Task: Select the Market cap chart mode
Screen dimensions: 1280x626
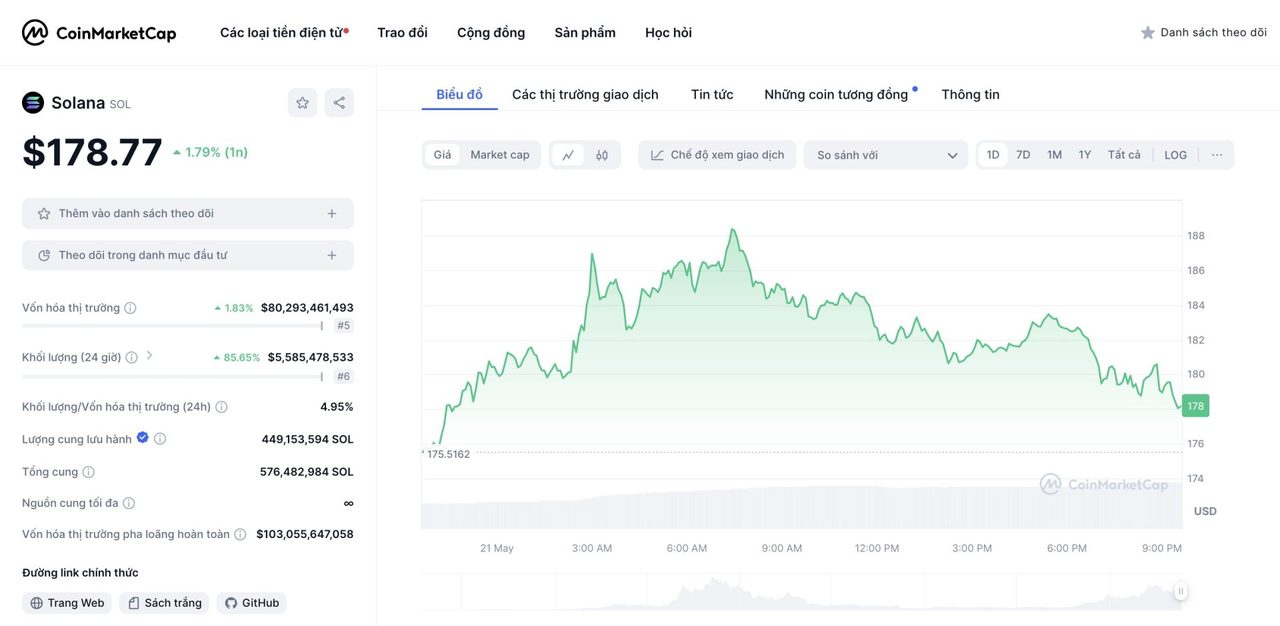Action: (x=500, y=155)
